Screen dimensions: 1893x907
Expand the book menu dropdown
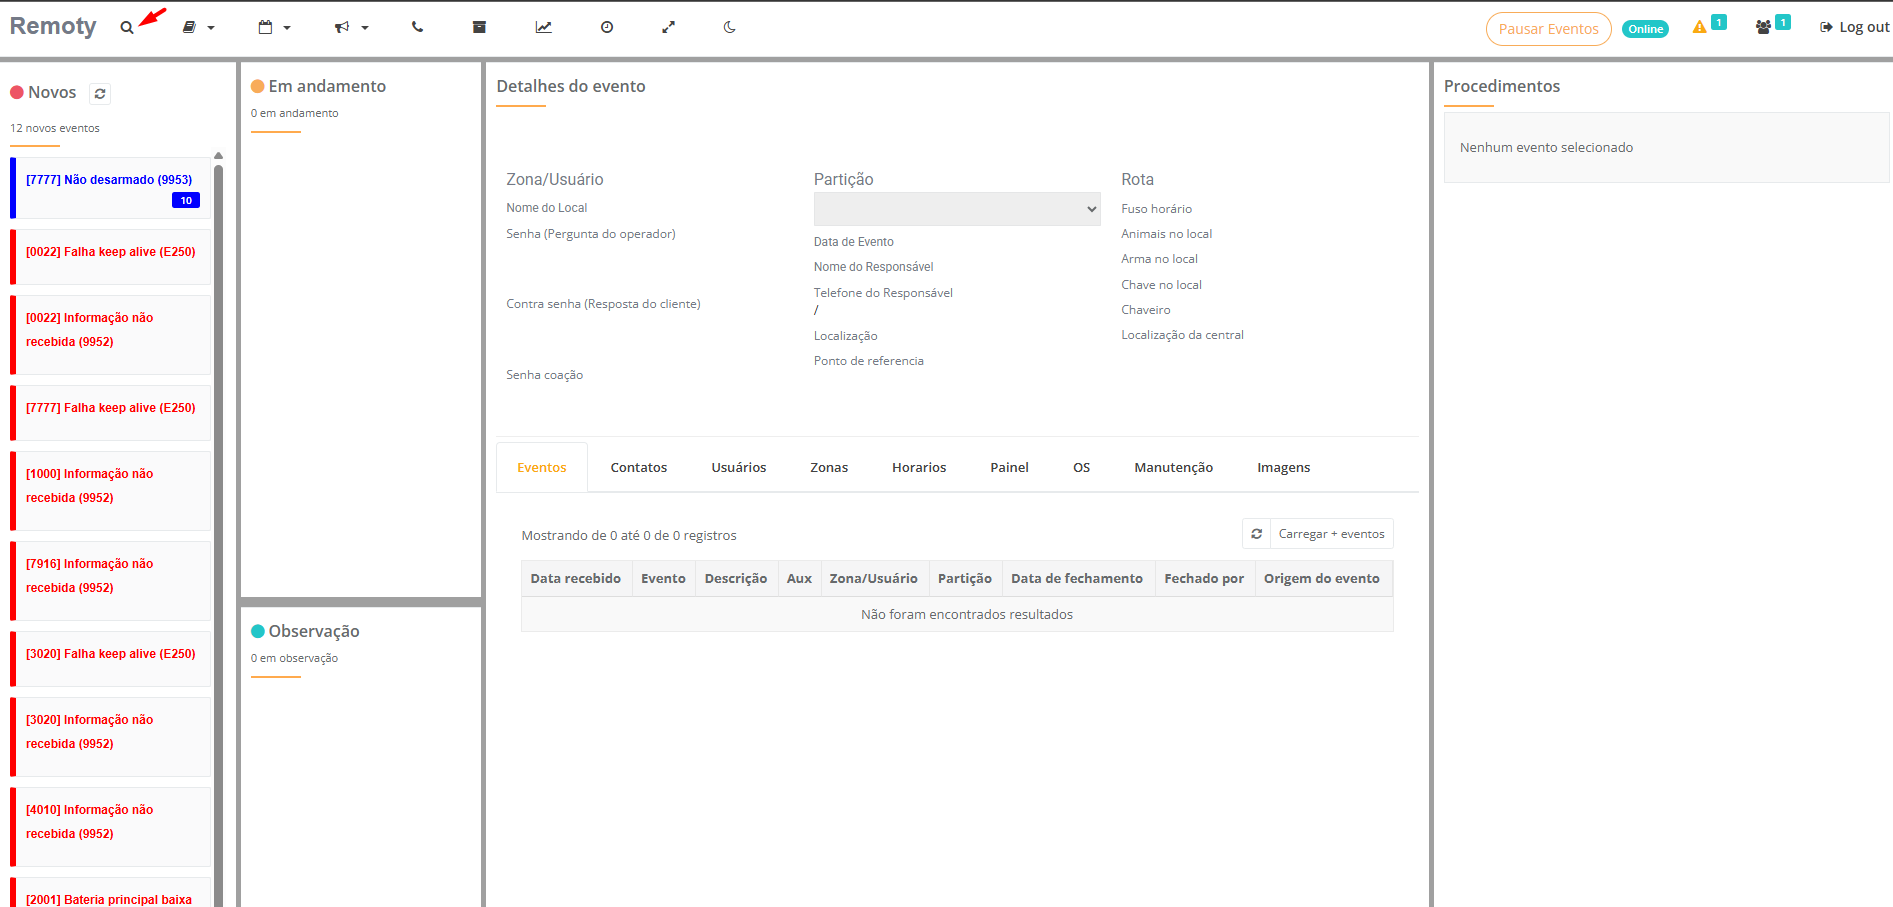tap(198, 28)
